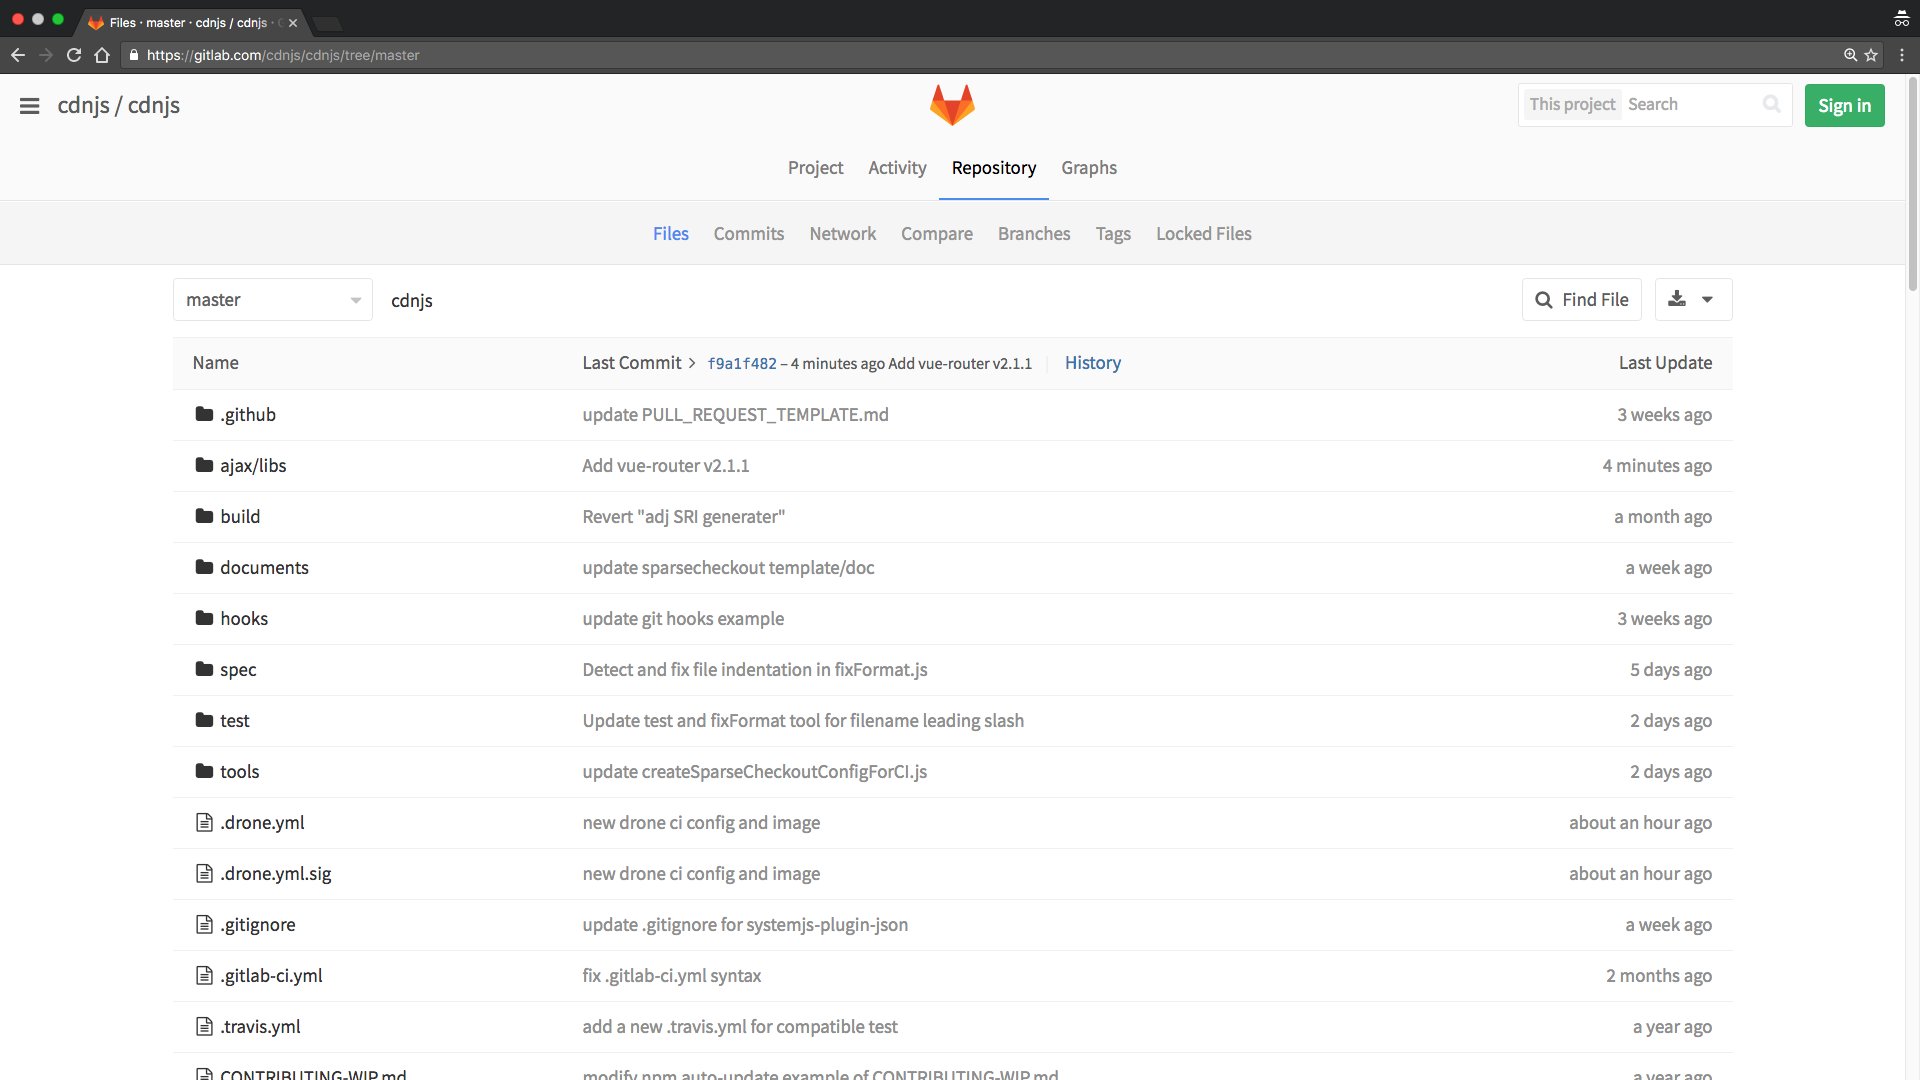The image size is (1920, 1080).
Task: Open the Branches sub-tab
Action: click(x=1034, y=234)
